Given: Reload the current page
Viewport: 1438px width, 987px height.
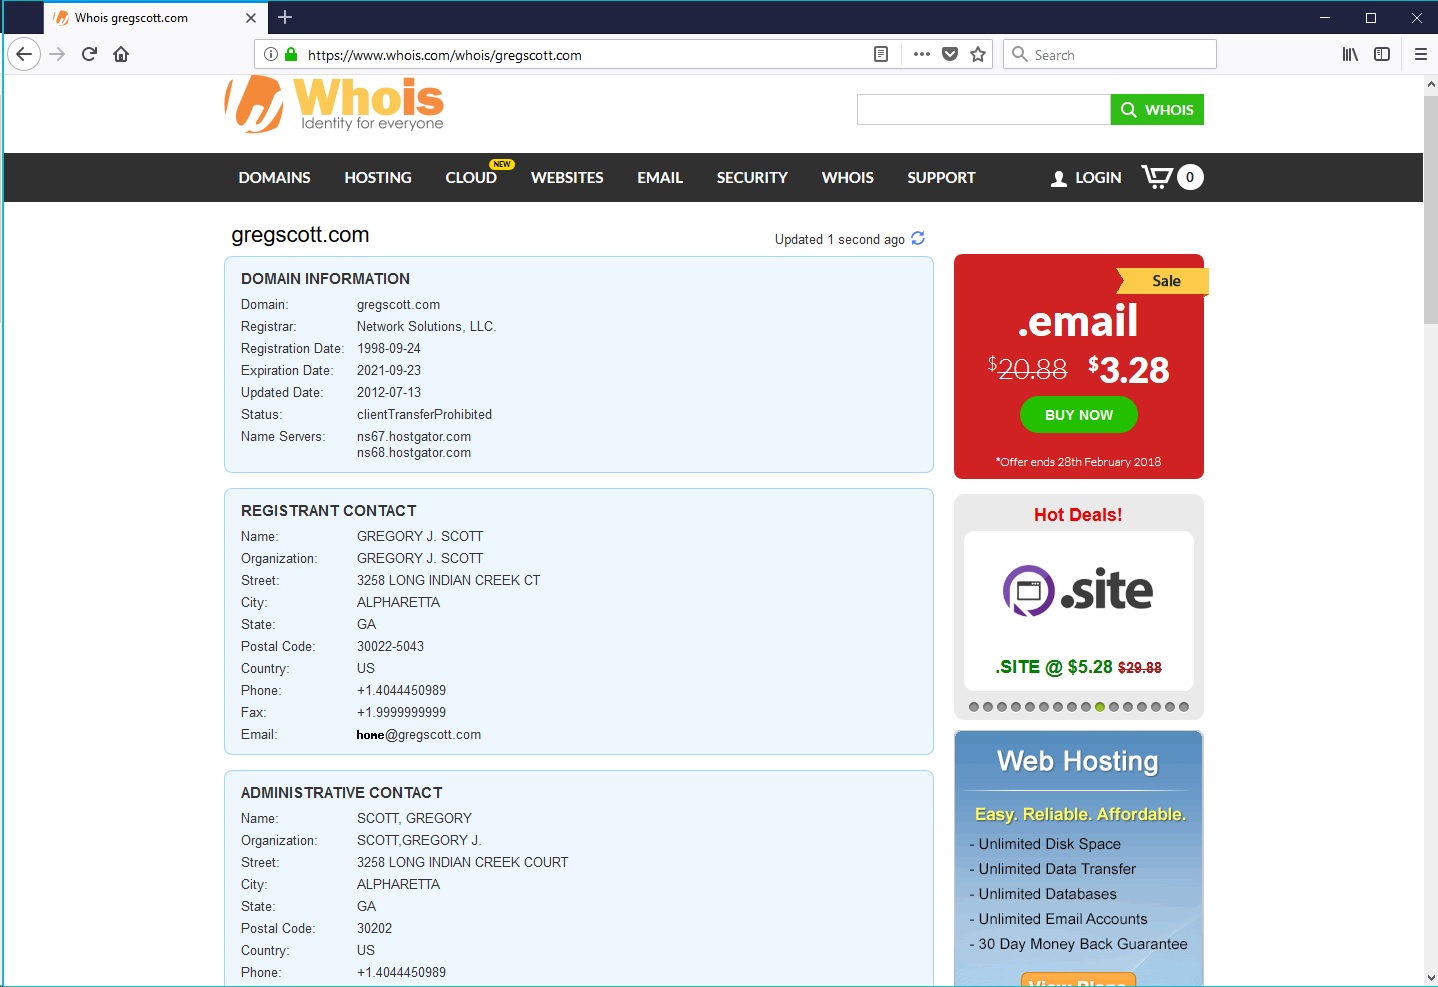Looking at the screenshot, I should click(x=89, y=54).
